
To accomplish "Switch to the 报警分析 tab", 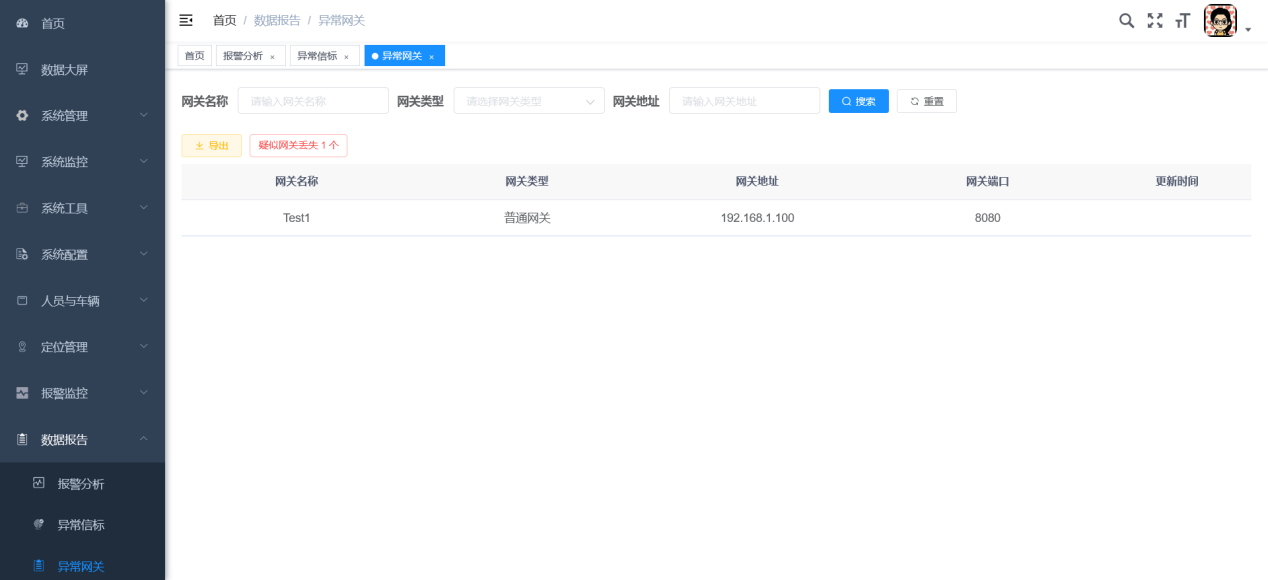I will click(x=243, y=56).
